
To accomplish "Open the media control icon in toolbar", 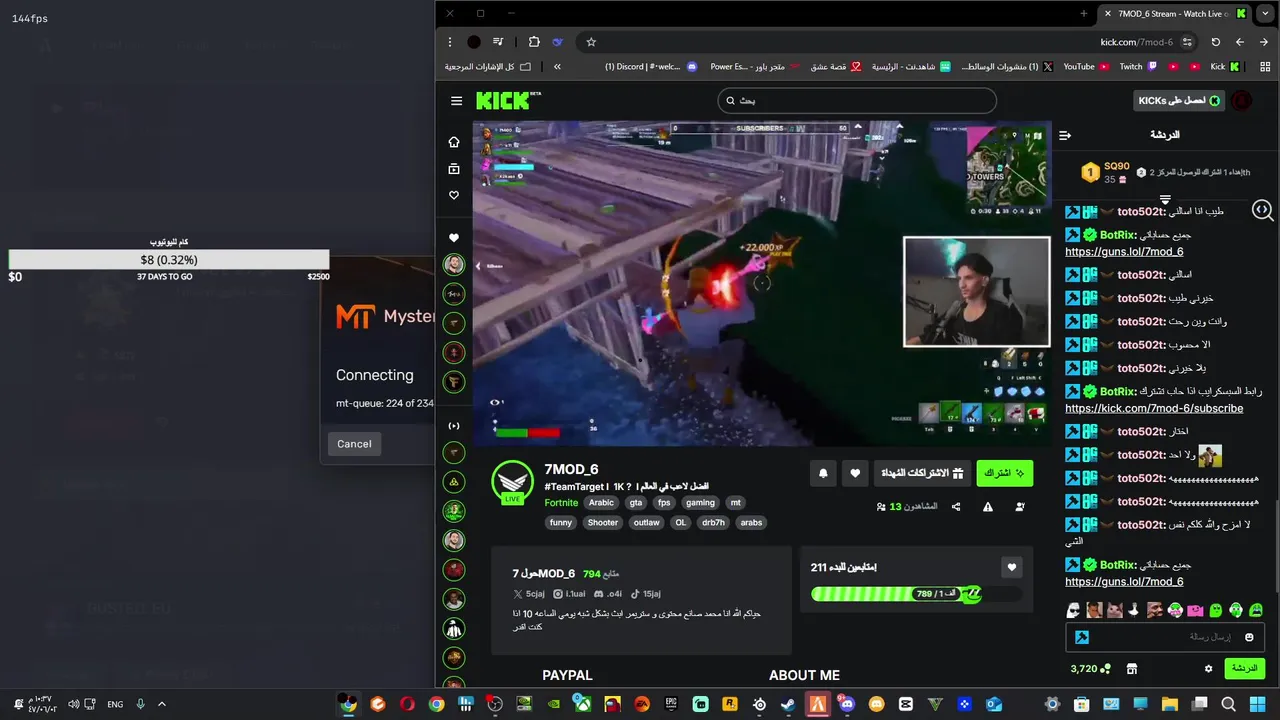I will [498, 42].
